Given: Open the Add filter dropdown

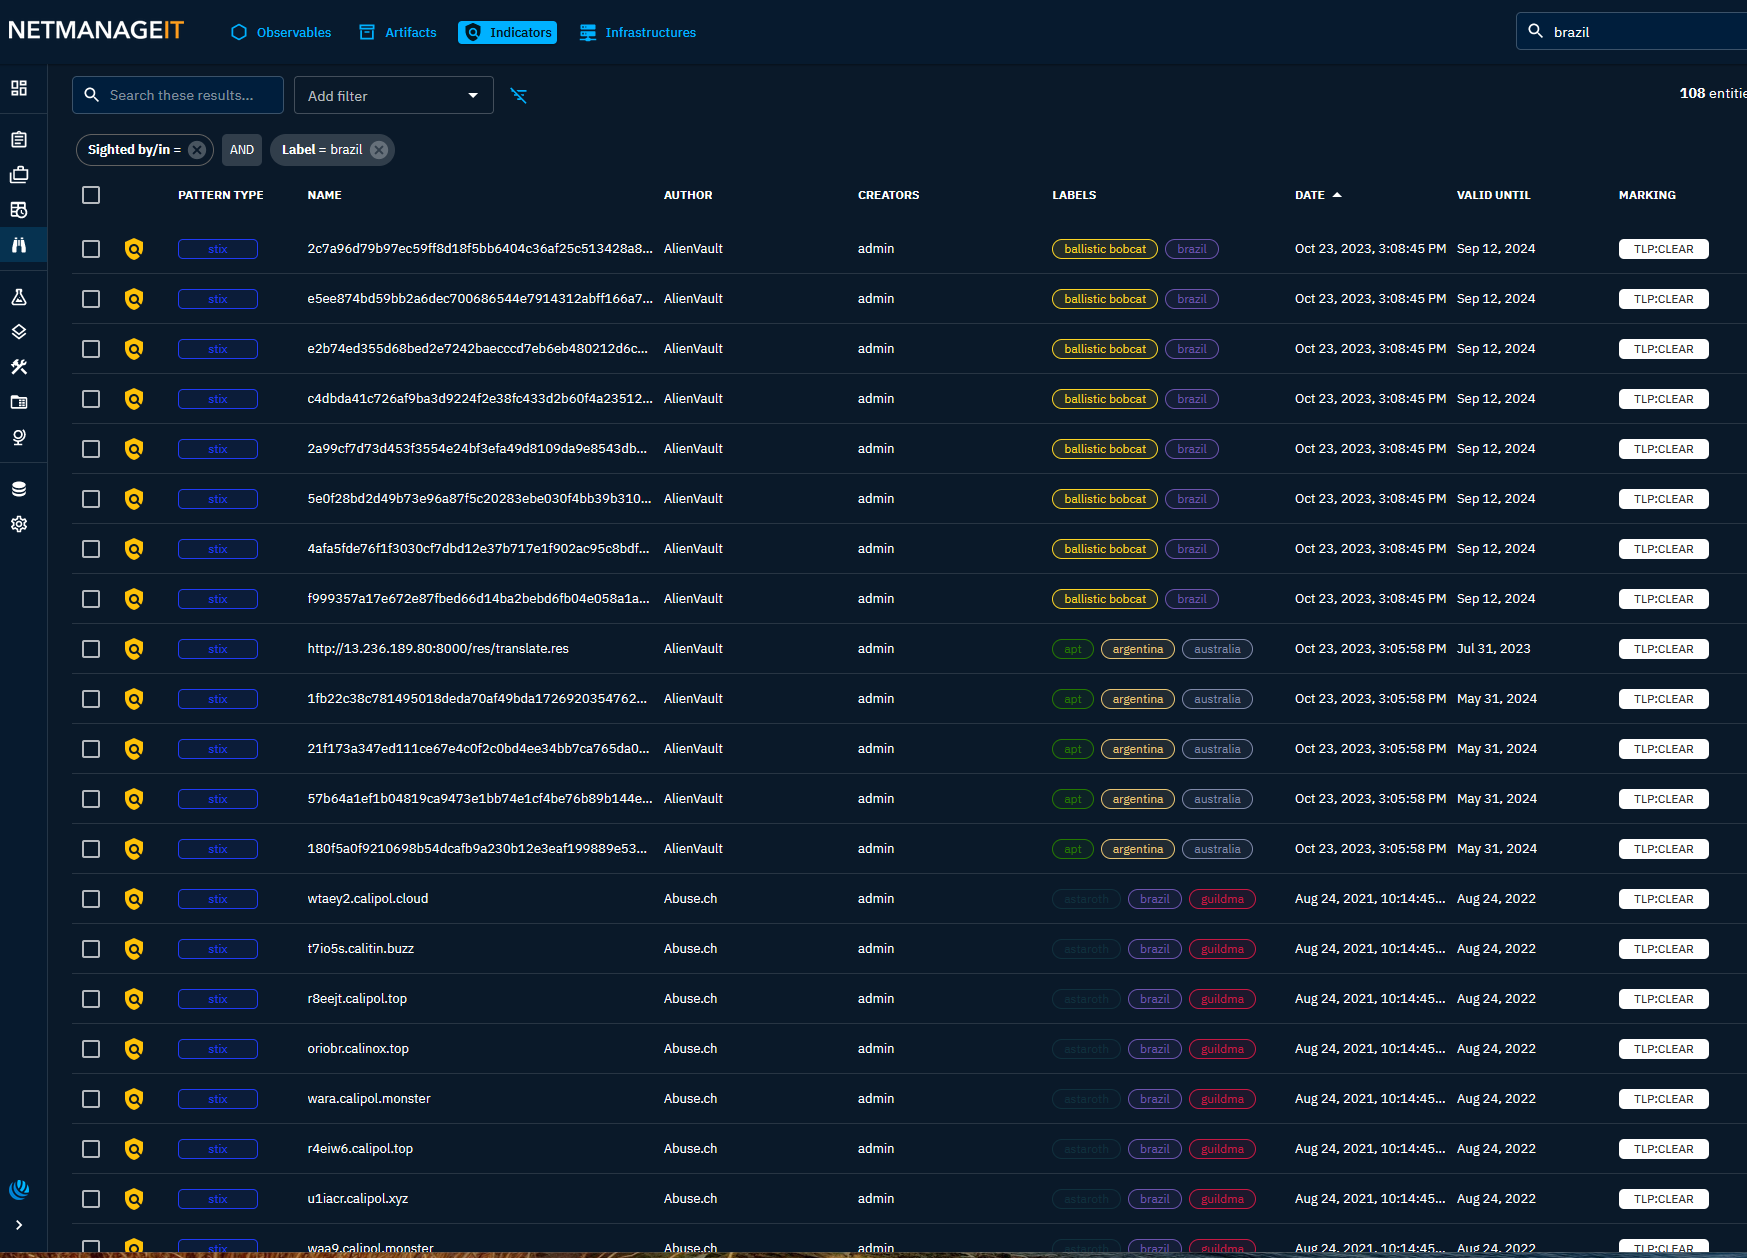Looking at the screenshot, I should (x=393, y=96).
